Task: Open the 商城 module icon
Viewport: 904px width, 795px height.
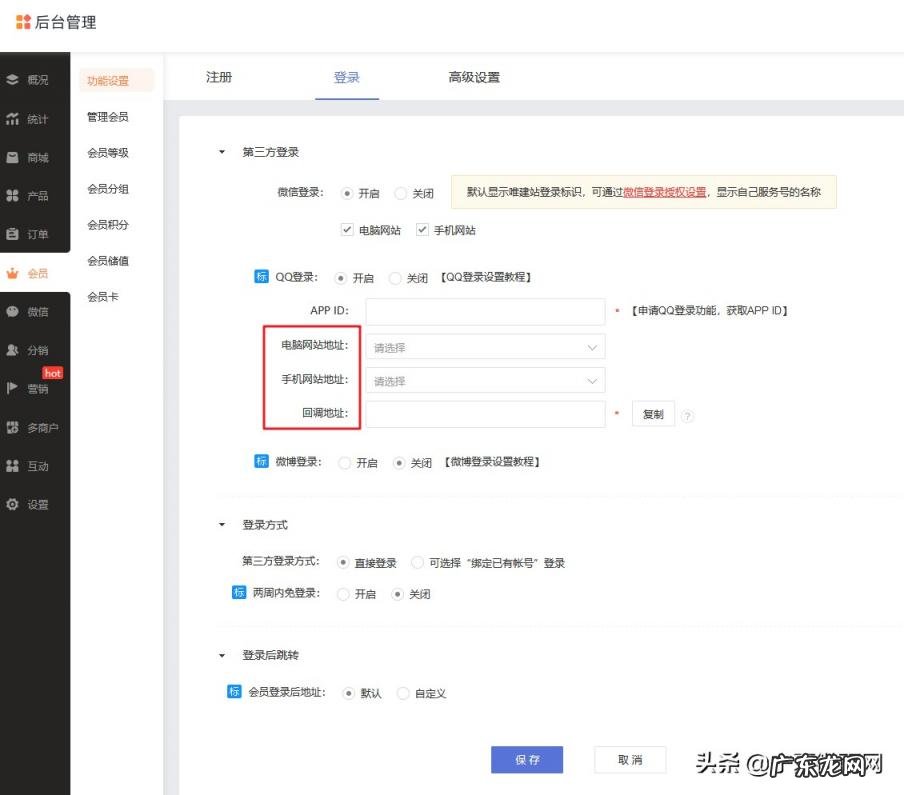Action: 30,157
